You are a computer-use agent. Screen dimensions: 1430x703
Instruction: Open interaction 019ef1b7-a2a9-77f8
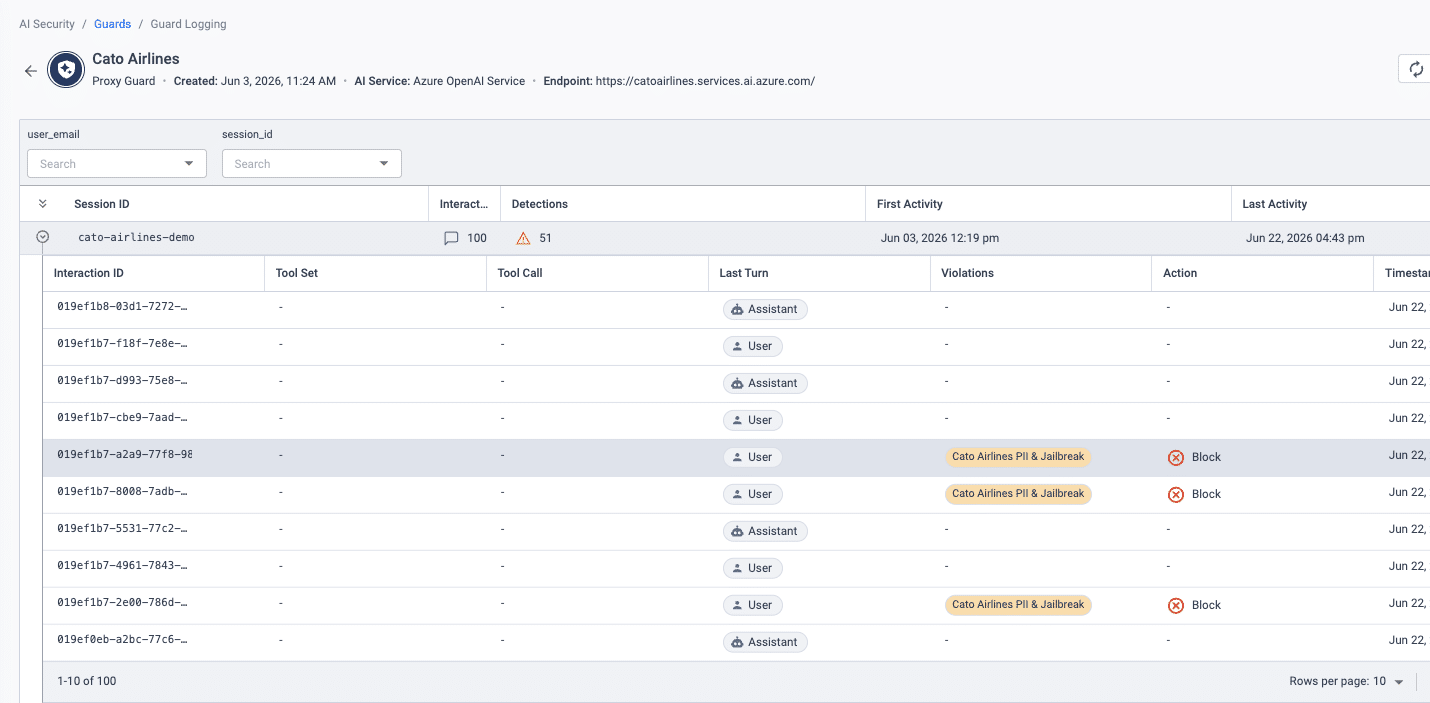point(125,455)
